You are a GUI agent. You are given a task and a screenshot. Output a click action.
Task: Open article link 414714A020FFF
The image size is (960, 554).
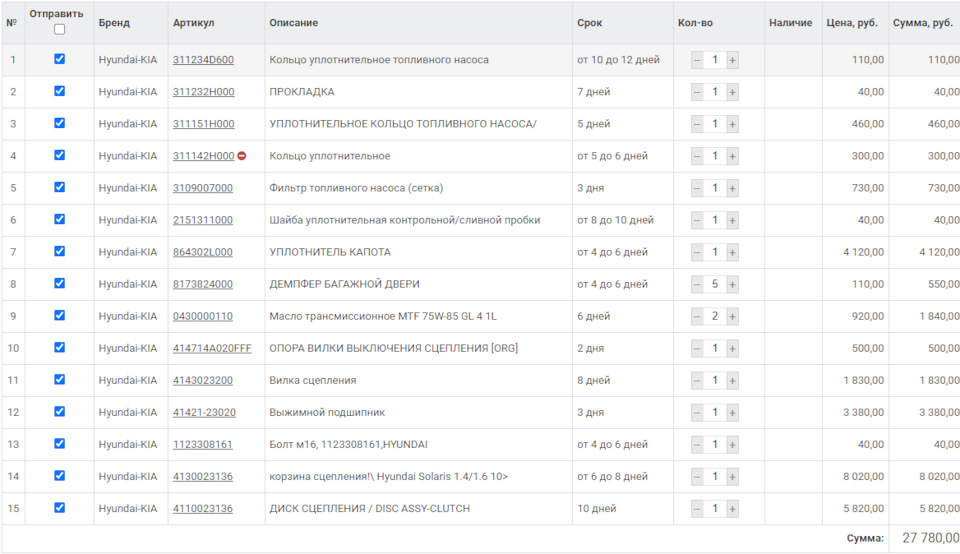(x=212, y=348)
